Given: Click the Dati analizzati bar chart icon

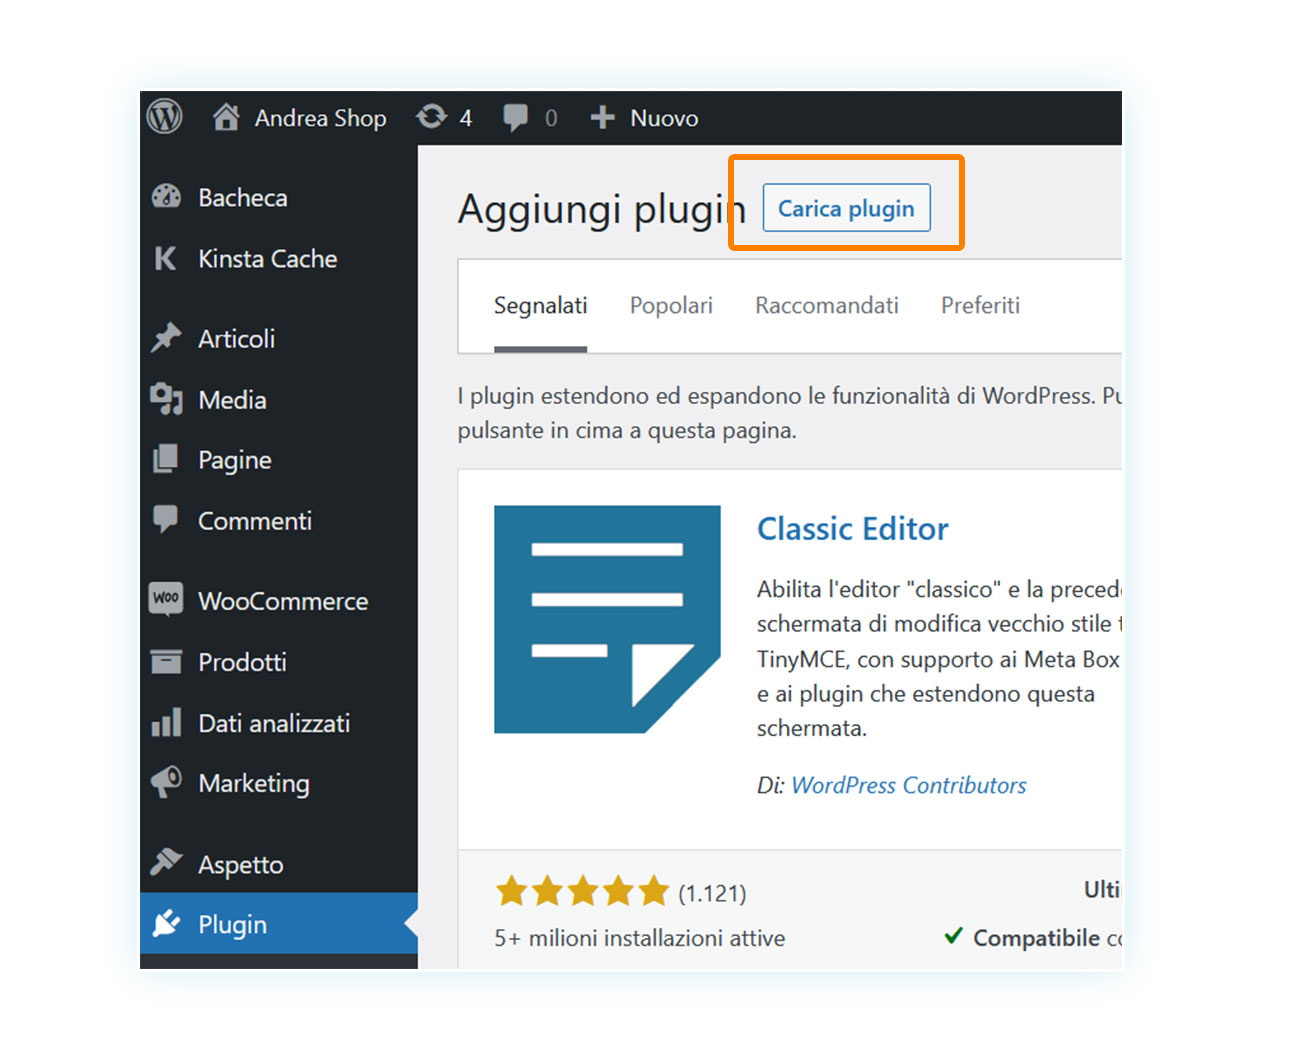Looking at the screenshot, I should 166,722.
